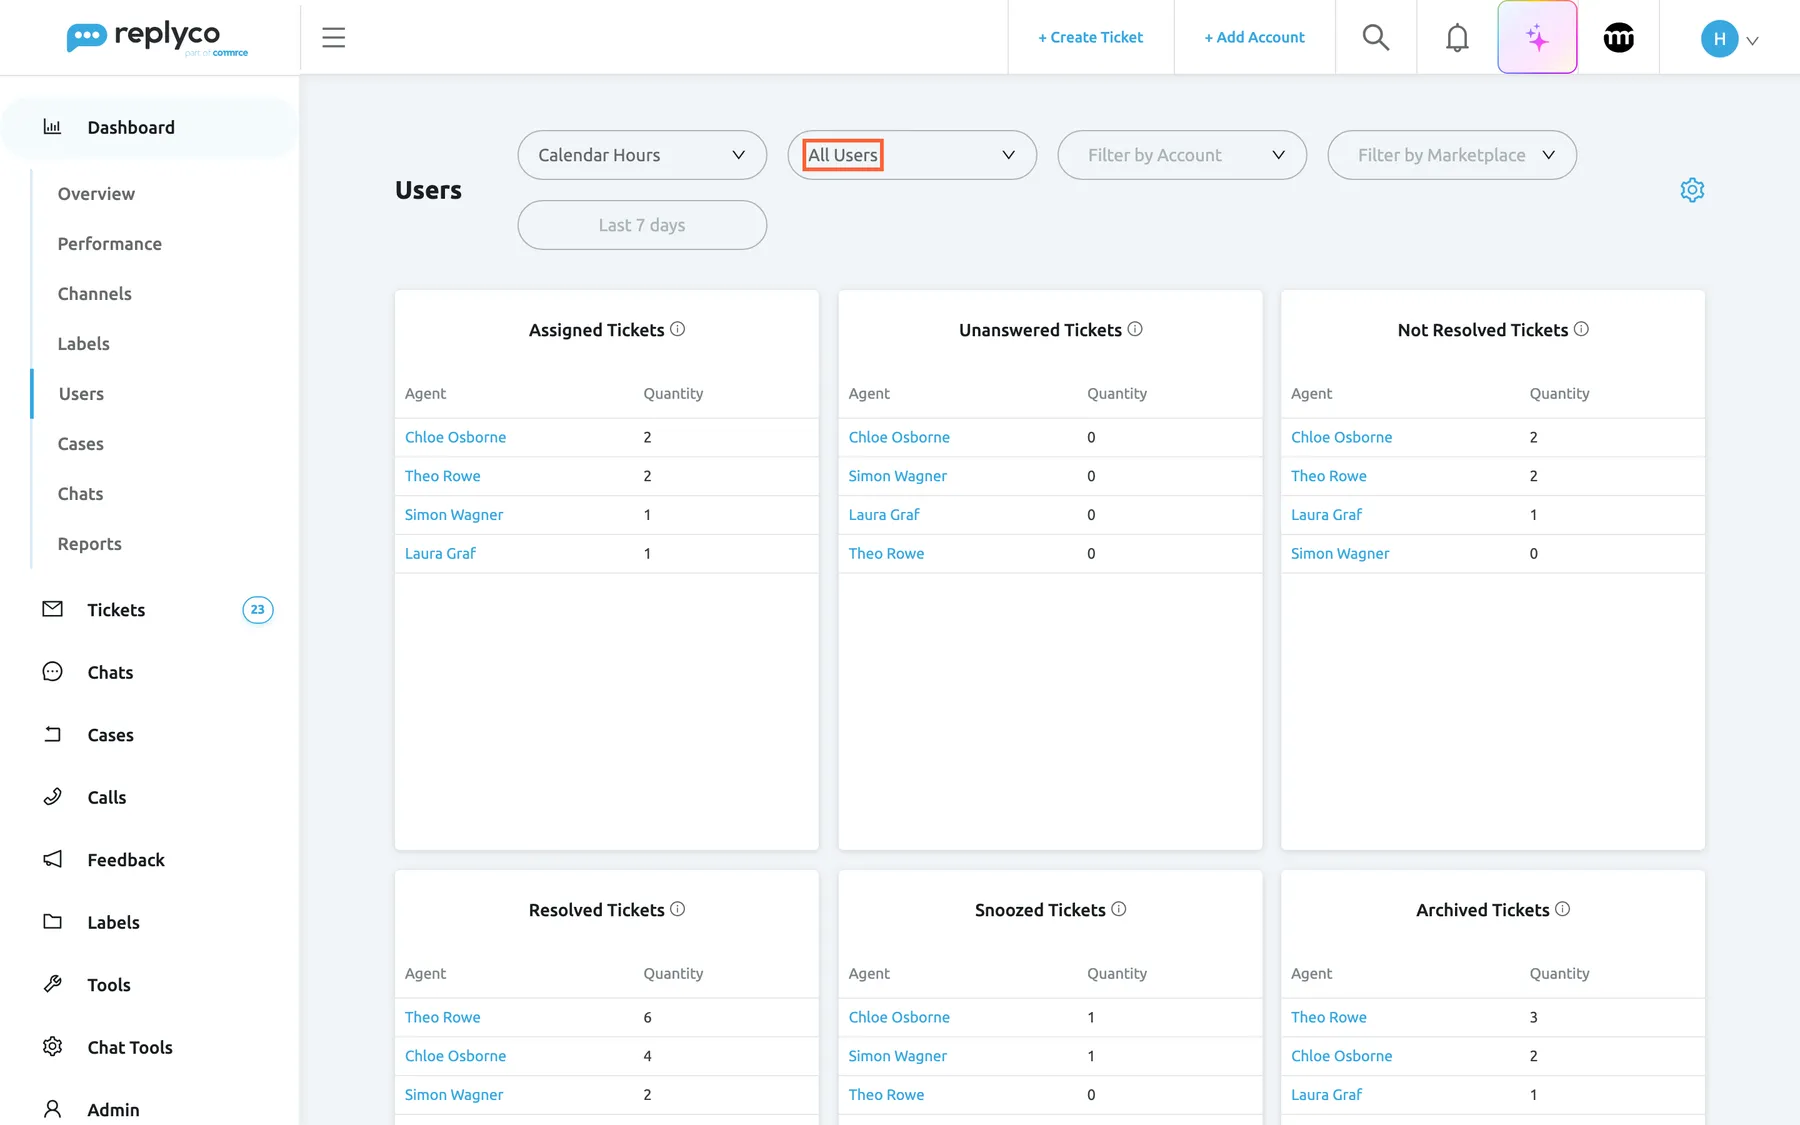Open Laura Graf in Unanswered Tickets

[x=884, y=514]
